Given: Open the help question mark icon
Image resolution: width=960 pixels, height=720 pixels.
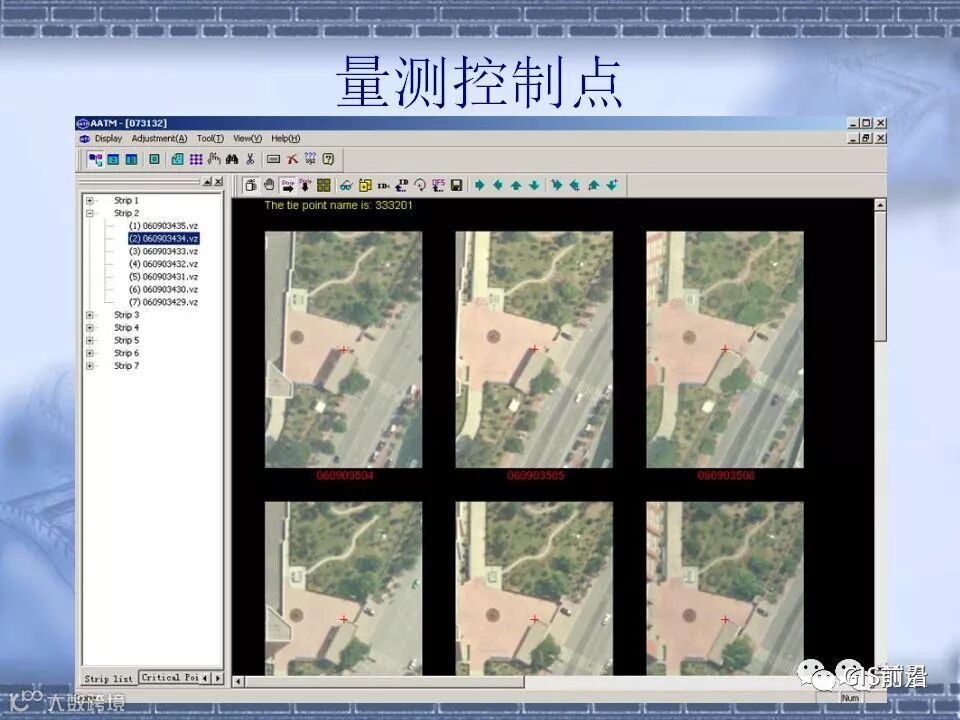Looking at the screenshot, I should 328,160.
